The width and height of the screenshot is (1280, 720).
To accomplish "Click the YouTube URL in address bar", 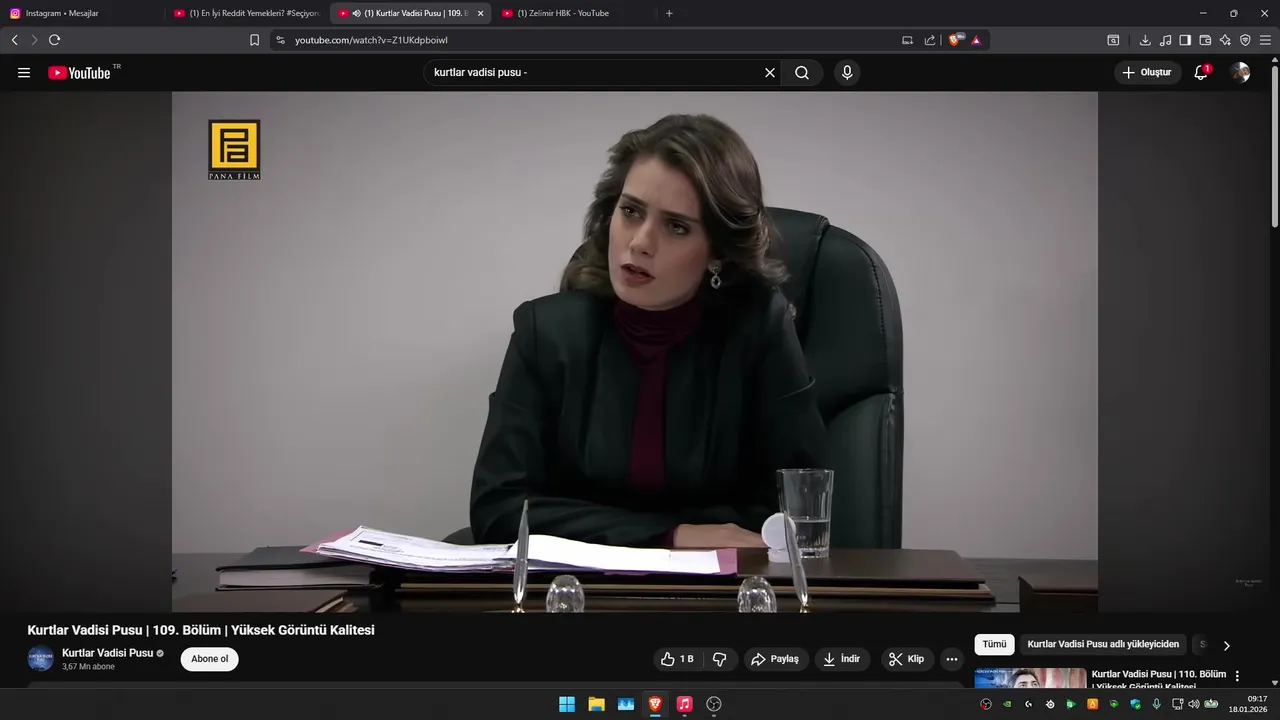I will 371,40.
